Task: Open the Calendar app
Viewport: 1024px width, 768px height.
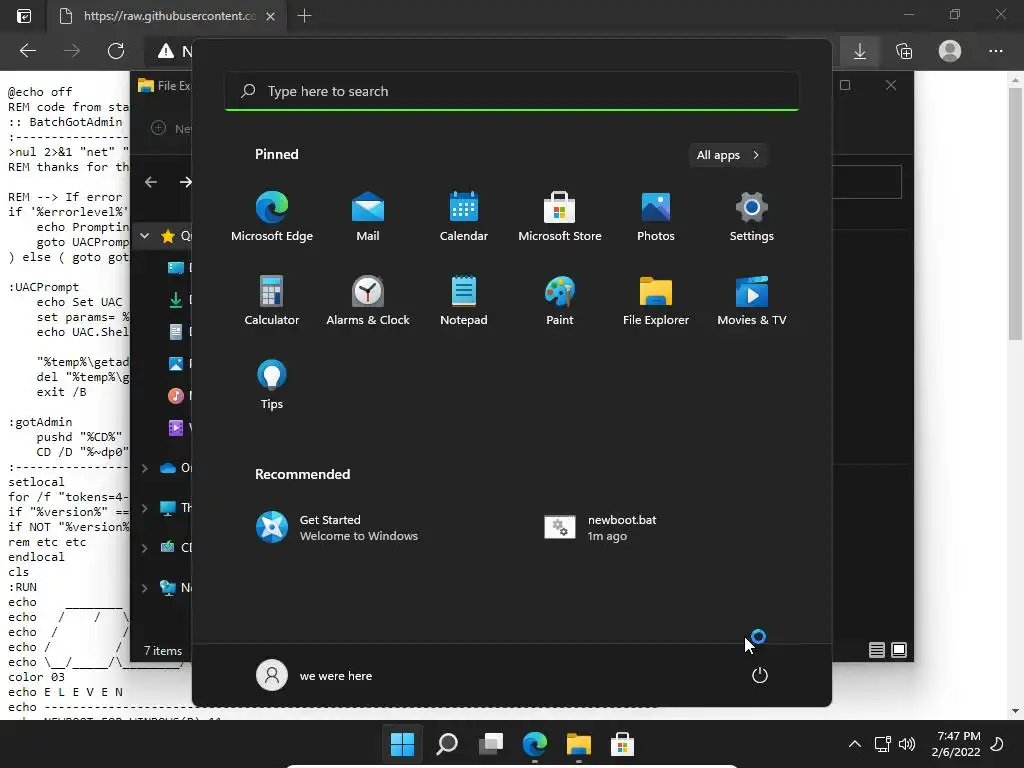Action: click(464, 217)
